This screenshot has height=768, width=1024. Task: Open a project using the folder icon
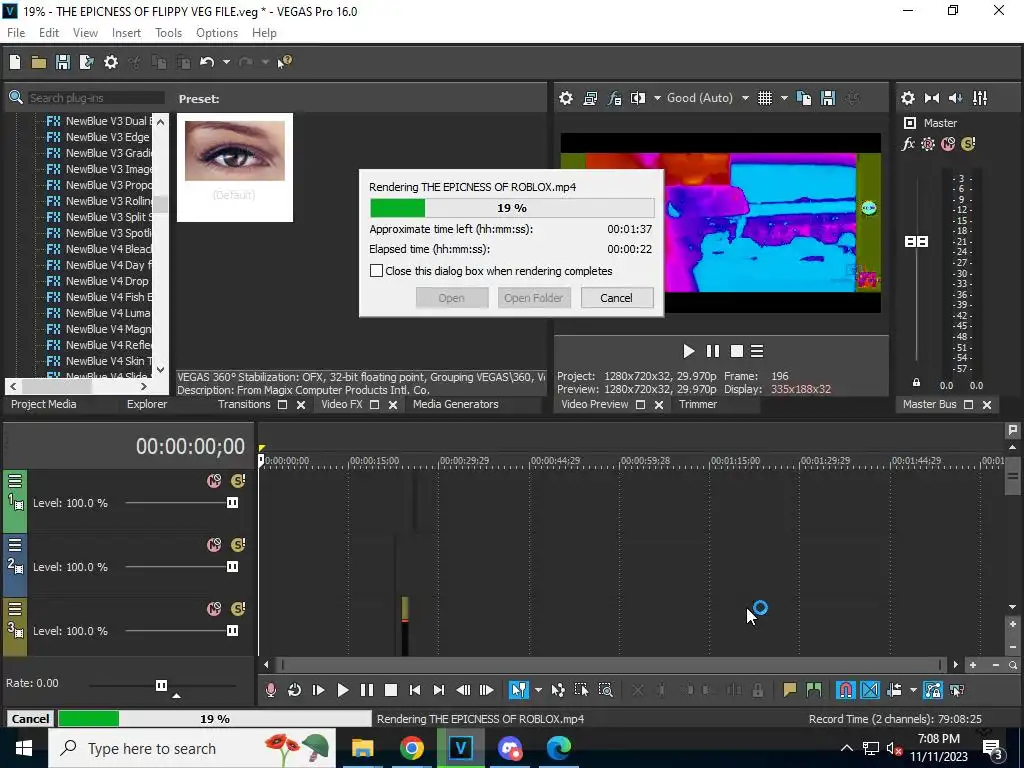[39, 62]
